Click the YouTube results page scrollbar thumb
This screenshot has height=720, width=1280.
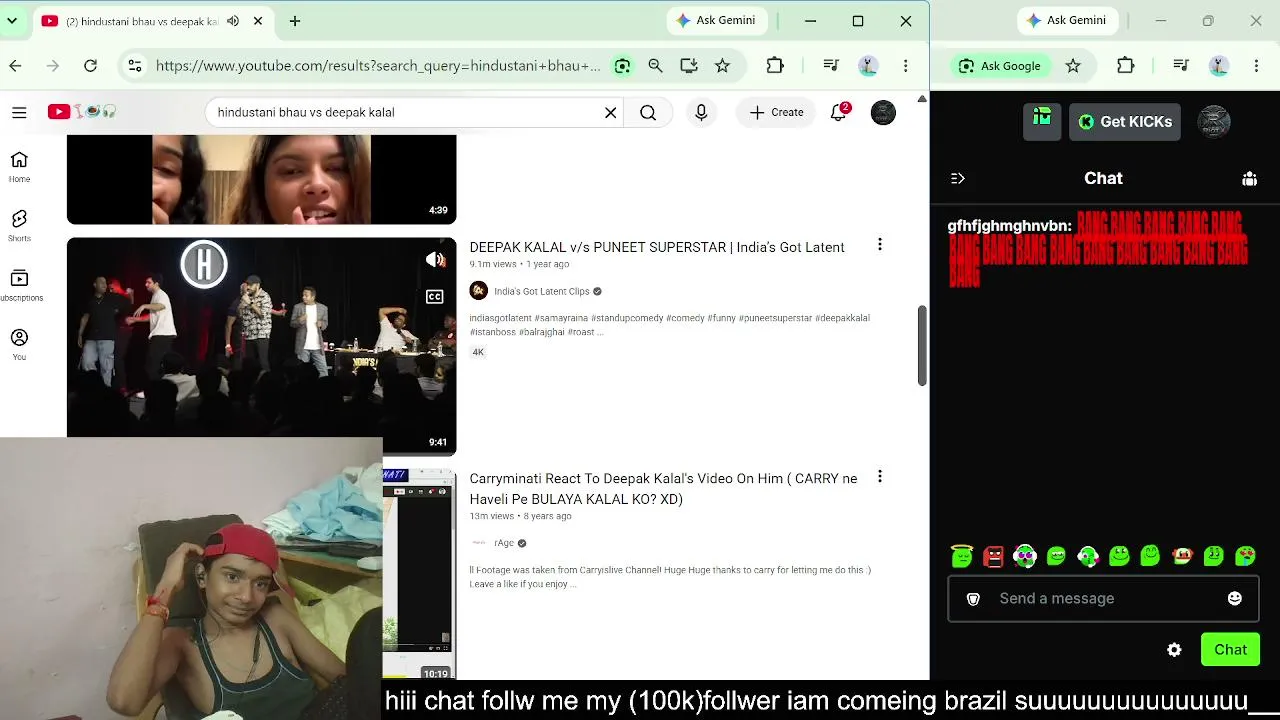point(922,345)
